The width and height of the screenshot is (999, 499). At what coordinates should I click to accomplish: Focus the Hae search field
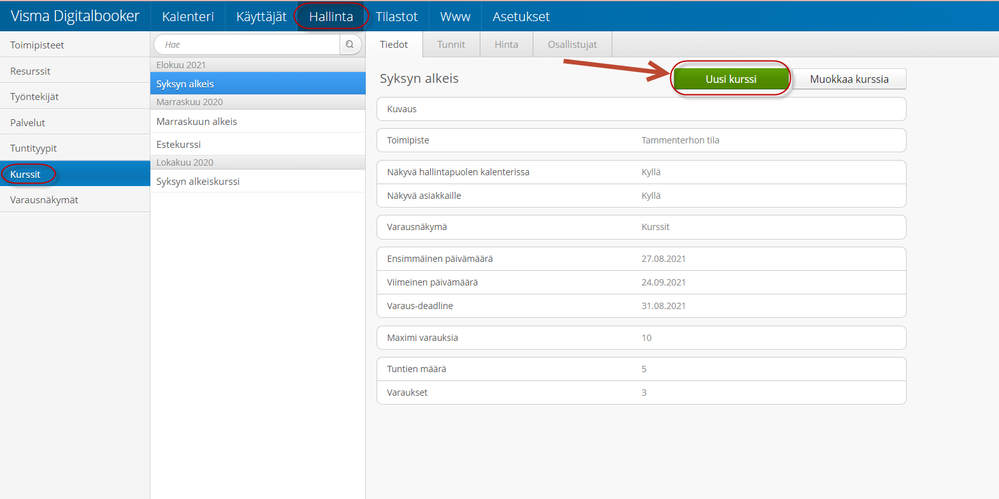click(x=247, y=45)
